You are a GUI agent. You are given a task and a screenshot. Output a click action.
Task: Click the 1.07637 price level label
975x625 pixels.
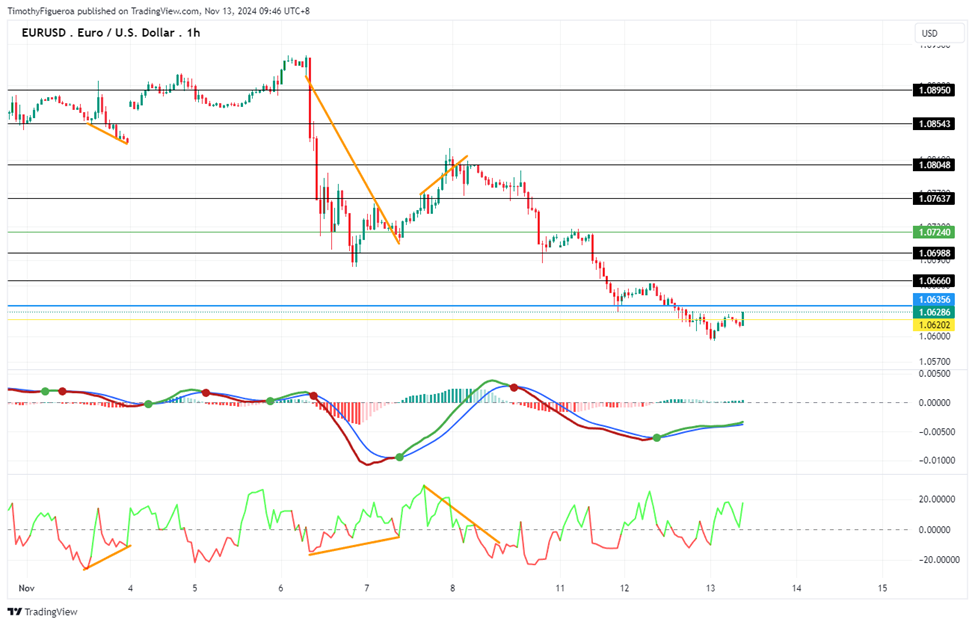click(934, 198)
